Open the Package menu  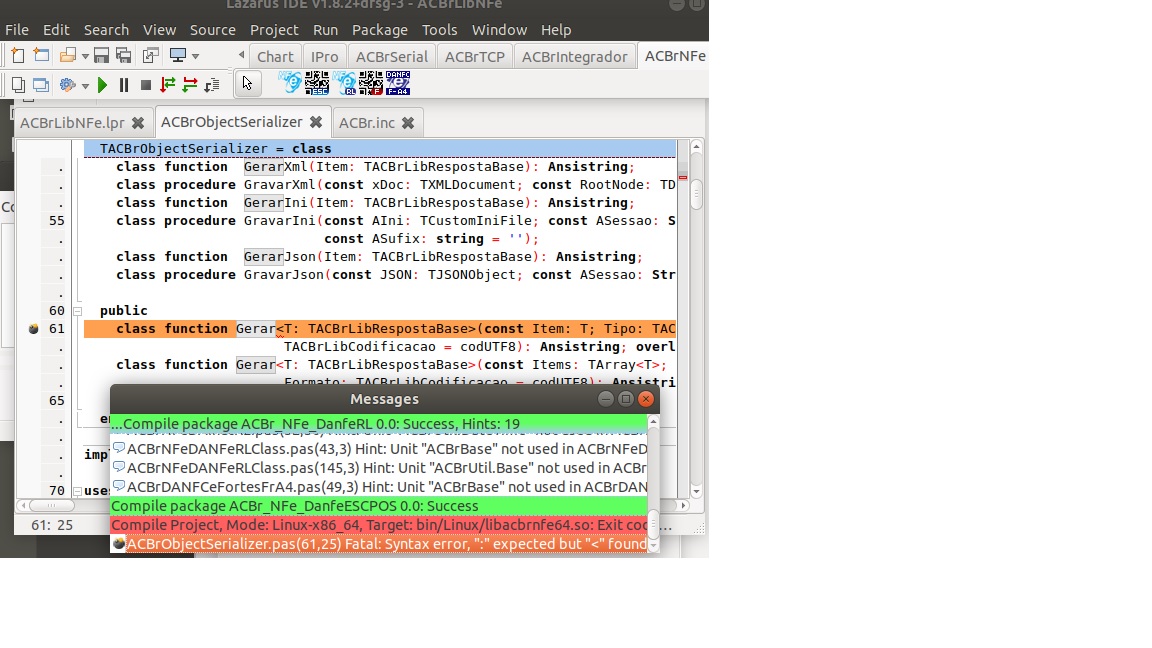380,30
